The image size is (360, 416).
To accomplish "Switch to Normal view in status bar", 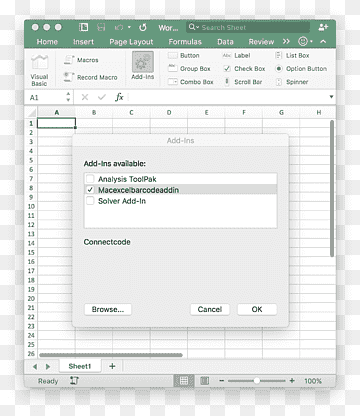I will pyautogui.click(x=184, y=381).
